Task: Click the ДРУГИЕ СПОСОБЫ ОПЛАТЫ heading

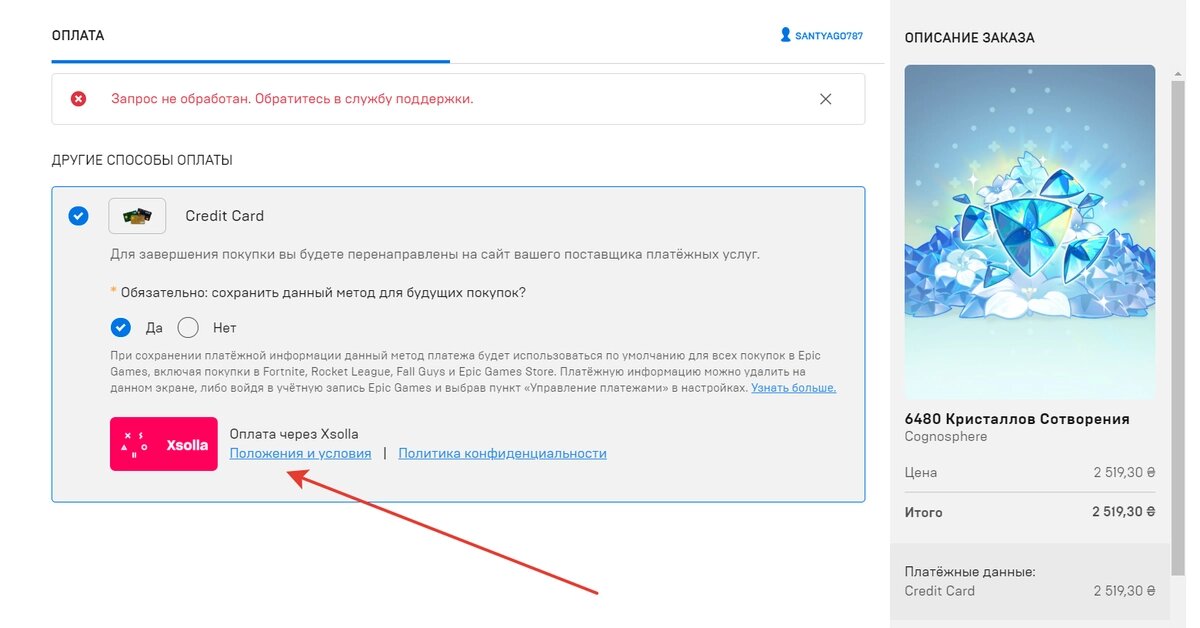Action: pyautogui.click(x=142, y=160)
